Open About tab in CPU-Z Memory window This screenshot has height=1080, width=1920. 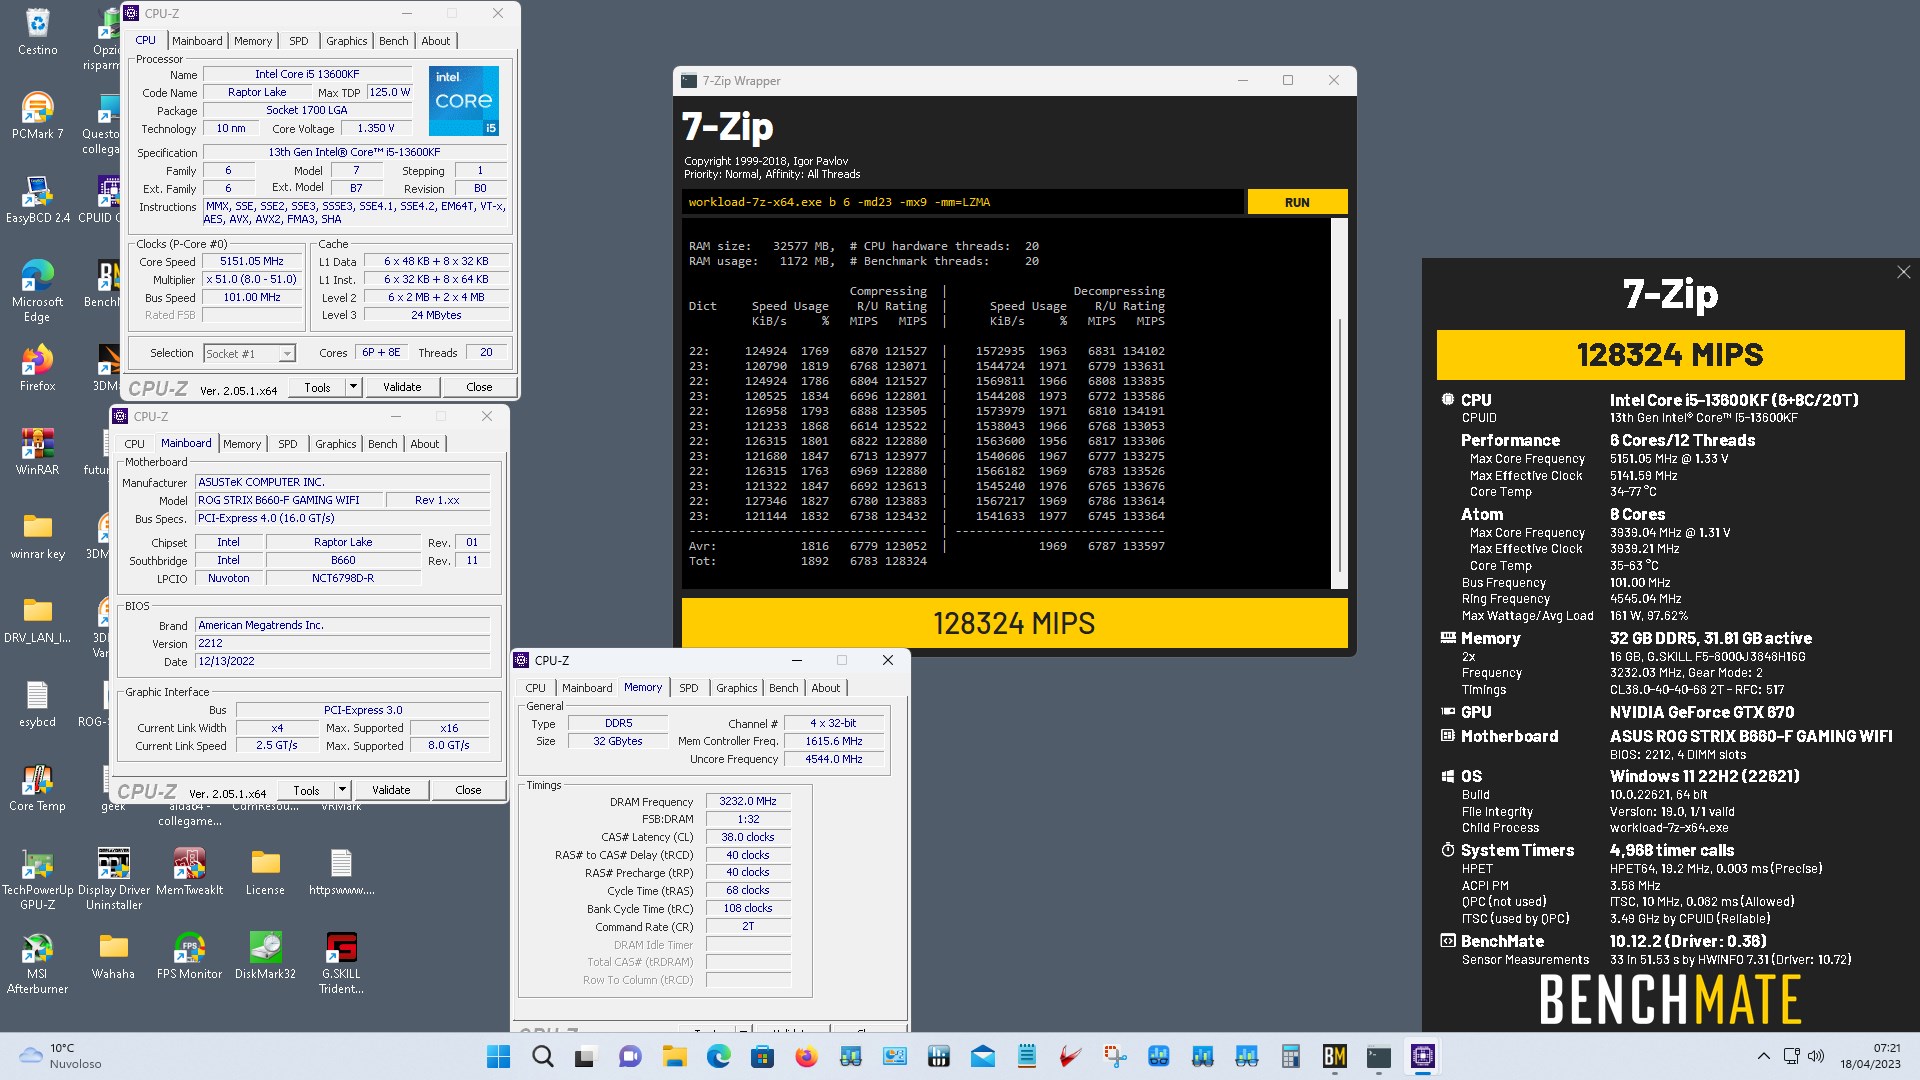point(825,688)
